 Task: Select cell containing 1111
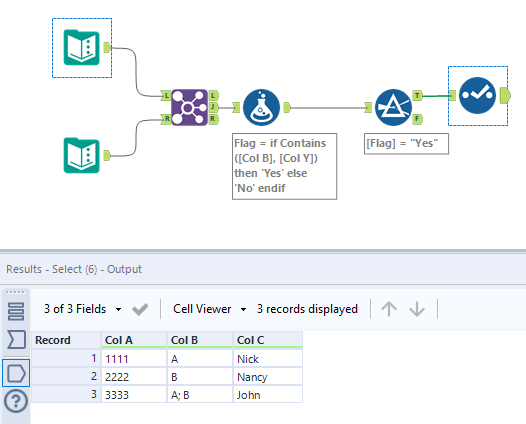[x=134, y=359]
